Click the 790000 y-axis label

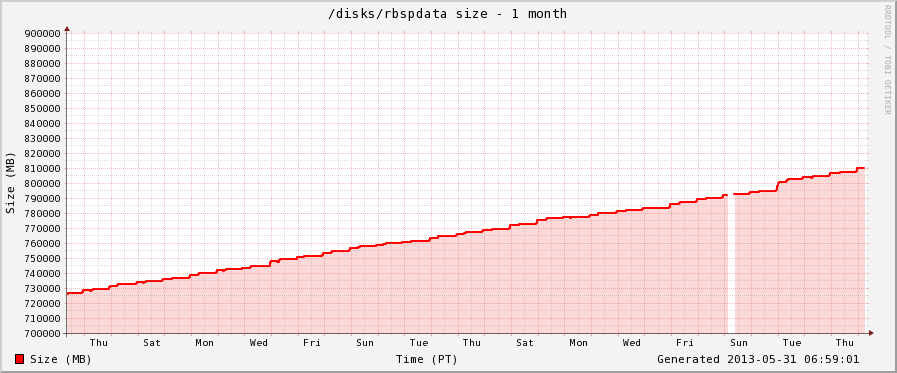tap(42, 199)
